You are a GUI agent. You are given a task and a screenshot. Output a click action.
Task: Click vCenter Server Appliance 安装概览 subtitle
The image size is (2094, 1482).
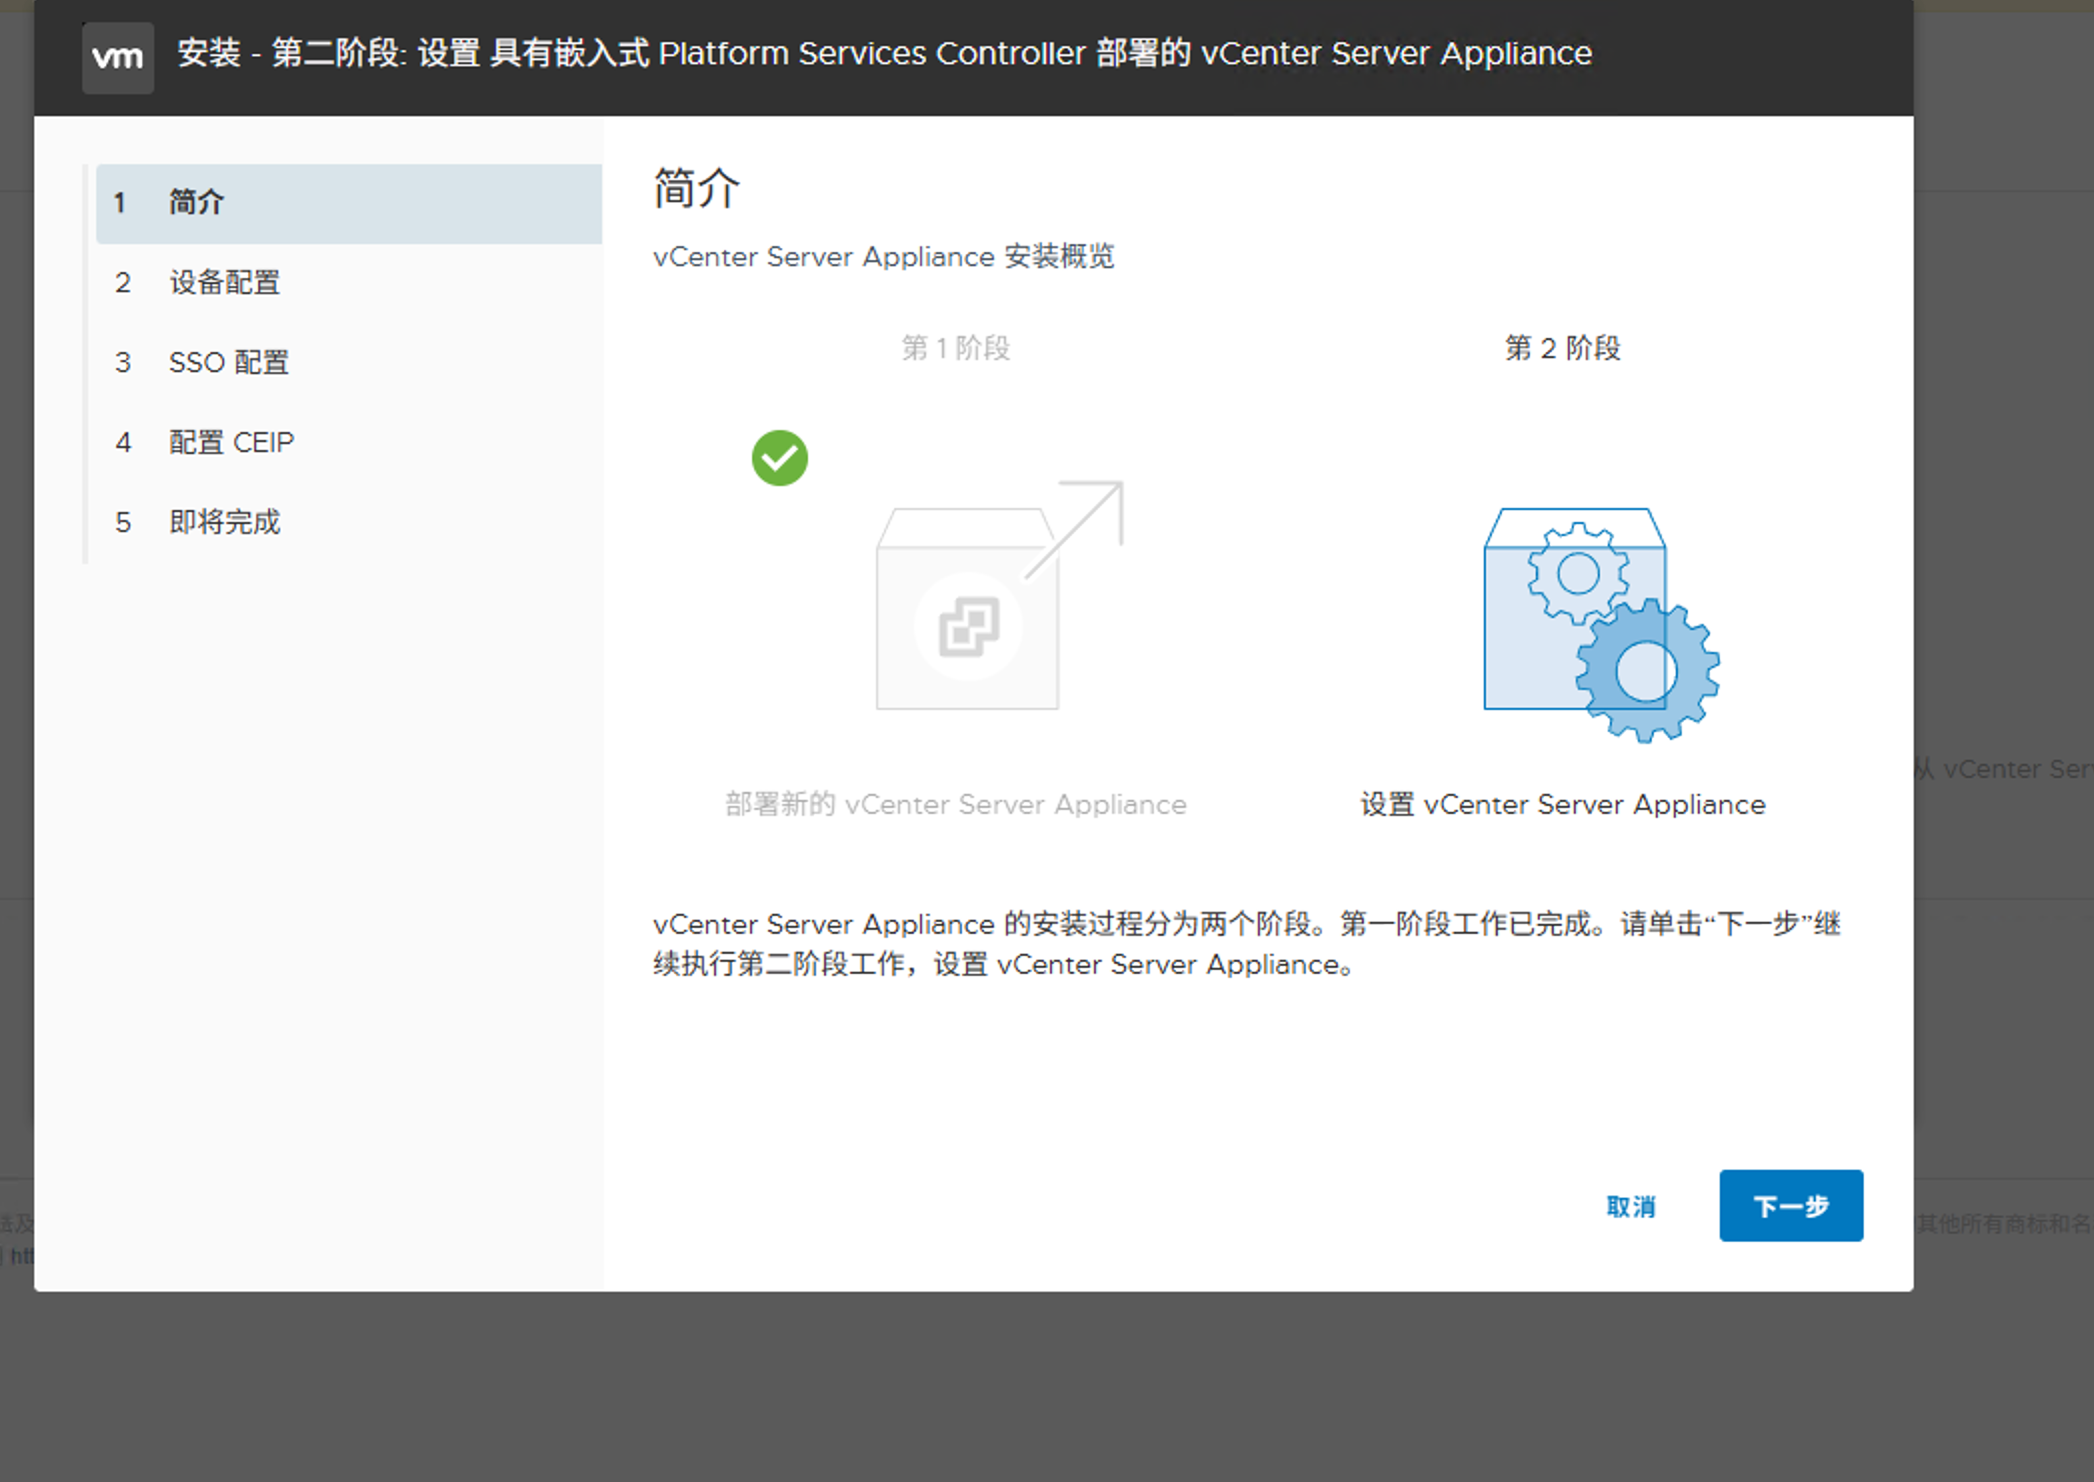[x=884, y=257]
